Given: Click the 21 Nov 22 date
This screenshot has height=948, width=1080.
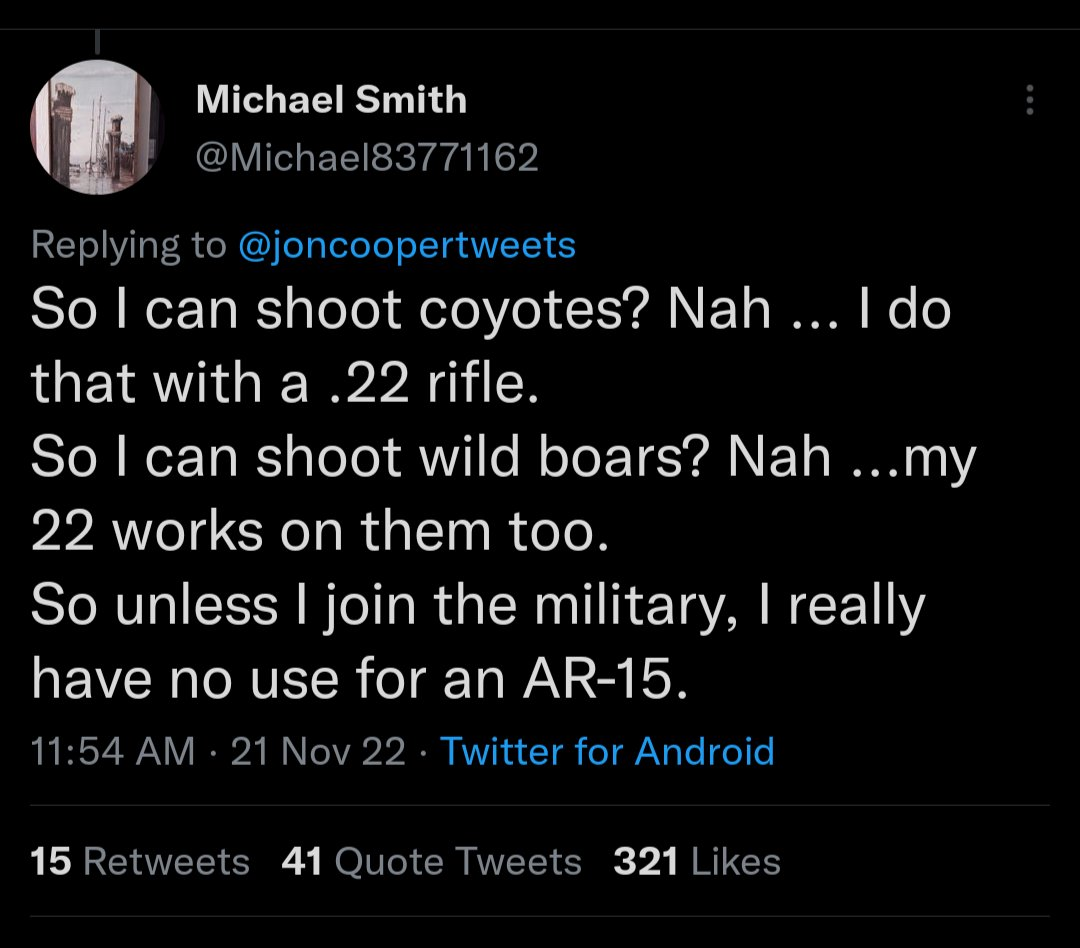Looking at the screenshot, I should 318,751.
